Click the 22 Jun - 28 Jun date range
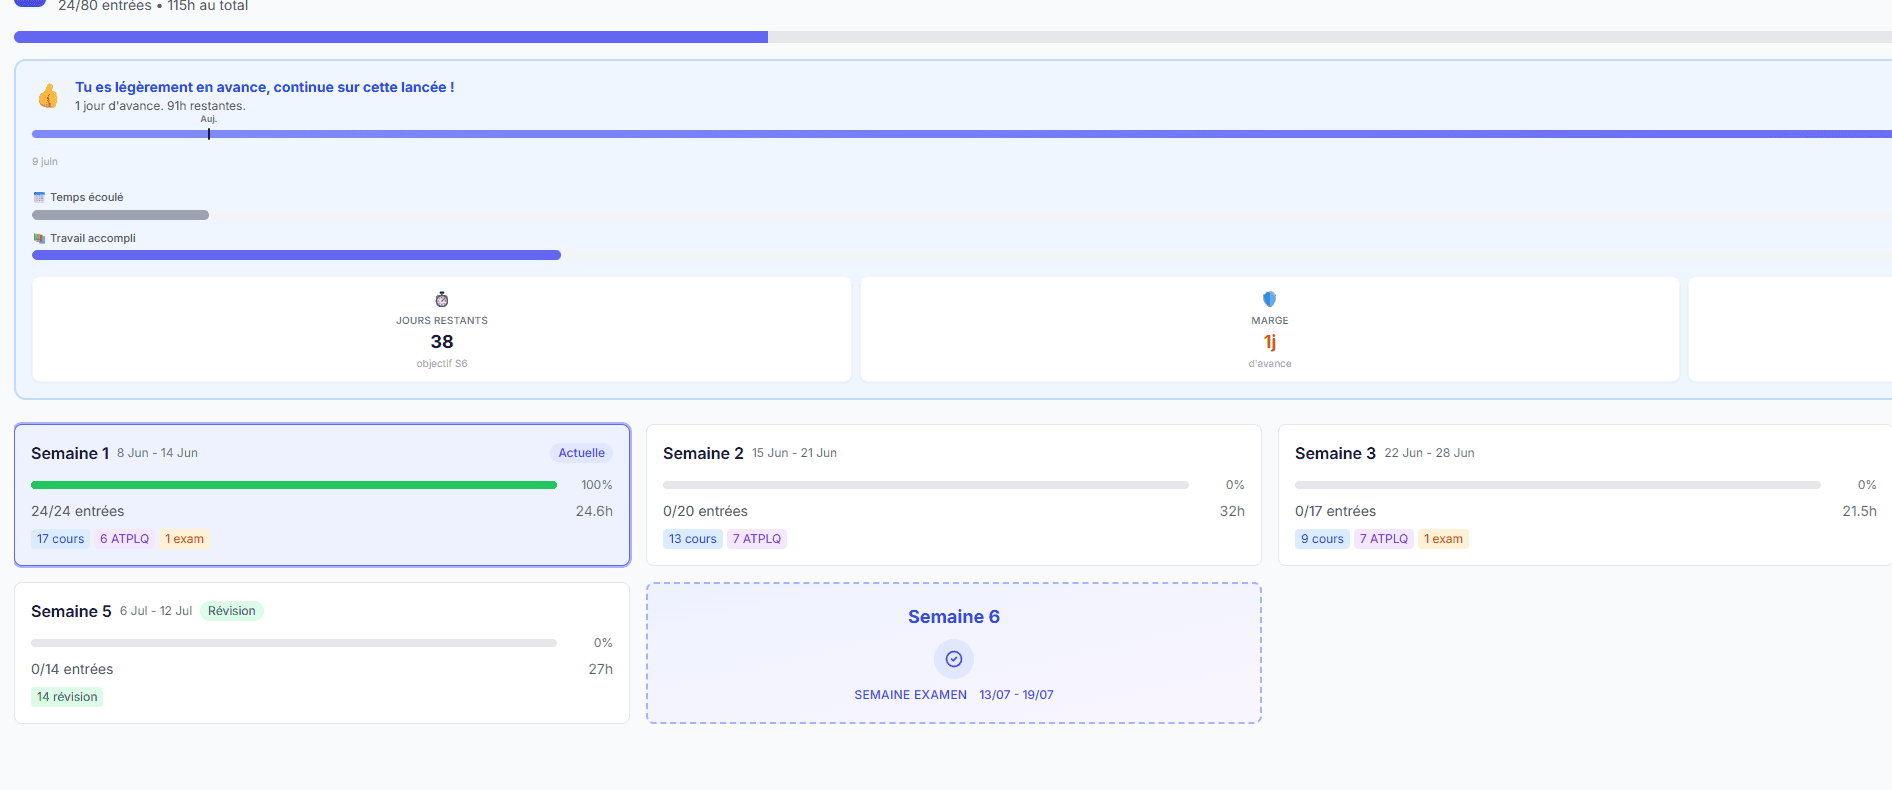The height and width of the screenshot is (790, 1892). click(x=1429, y=453)
